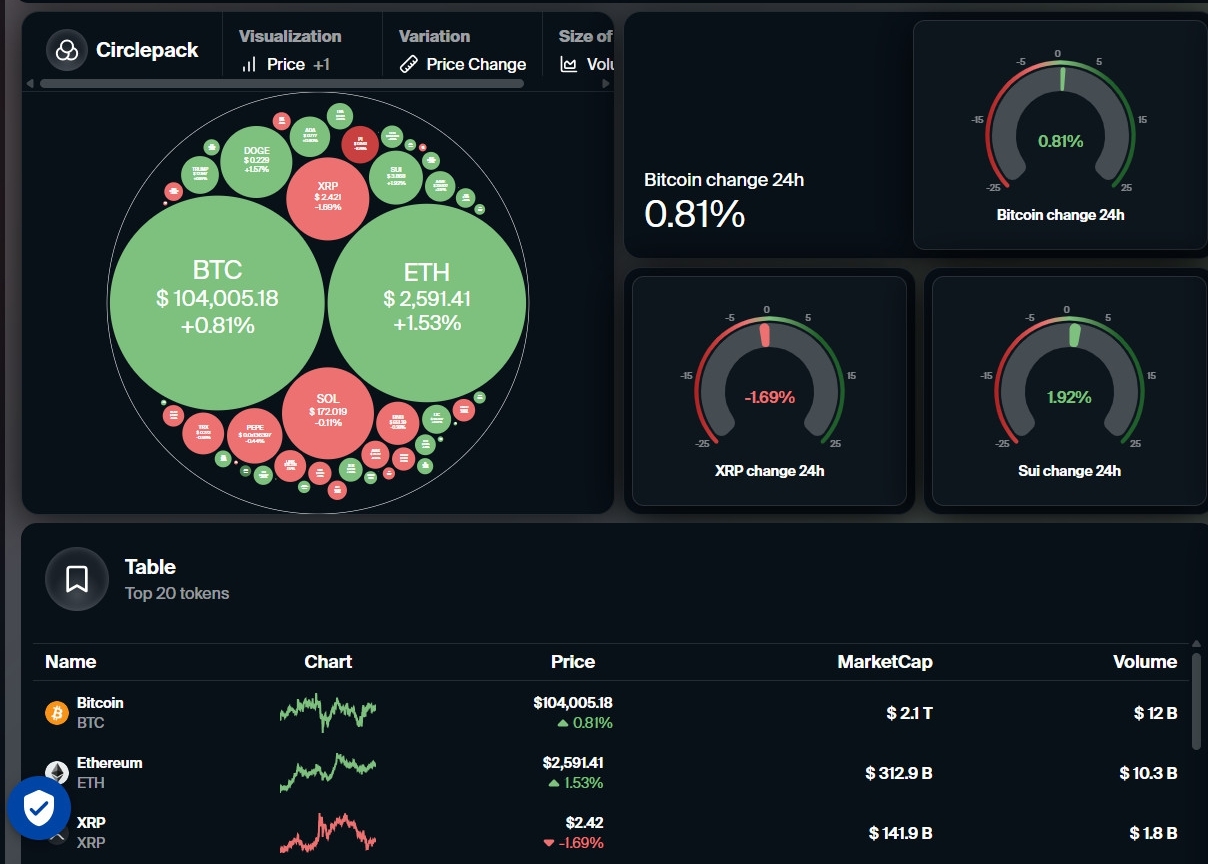Click the $ 10.3 B volume cell
This screenshot has height=864, width=1208.
click(1148, 773)
